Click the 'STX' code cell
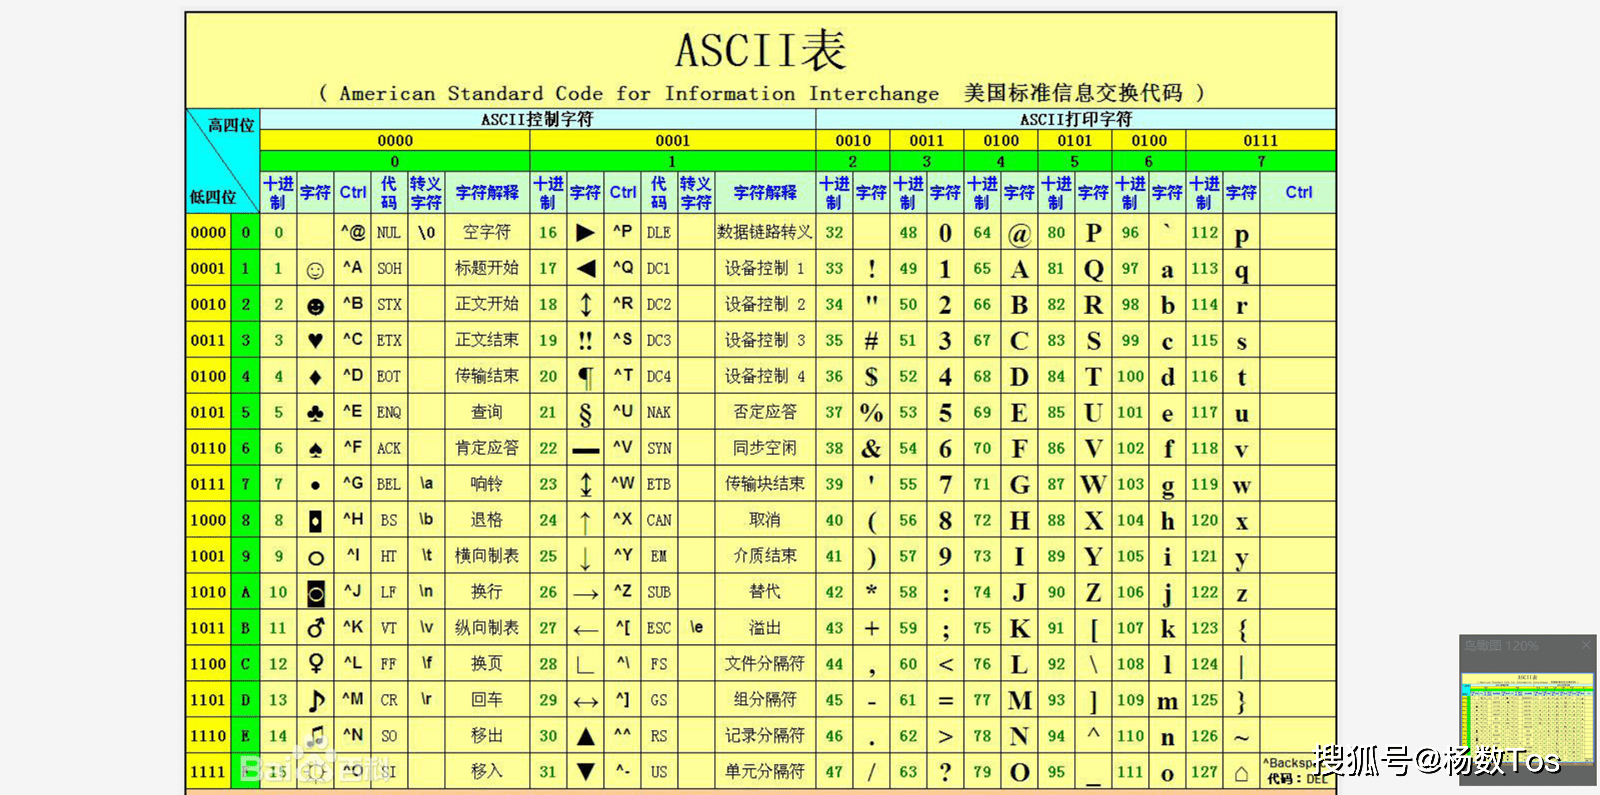 coord(389,304)
